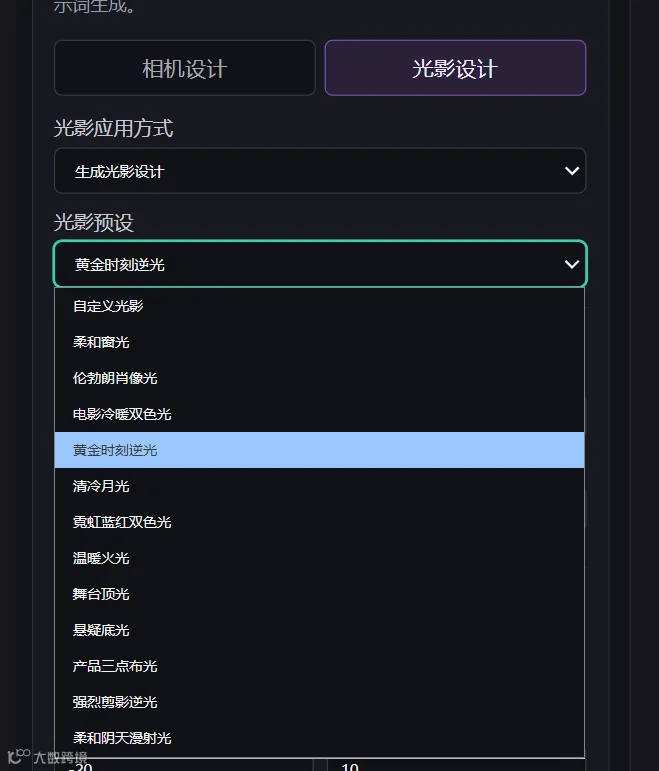Choose 霓虹蓝红双色光 from list
Screen dimensions: 659x771
tap(319, 522)
